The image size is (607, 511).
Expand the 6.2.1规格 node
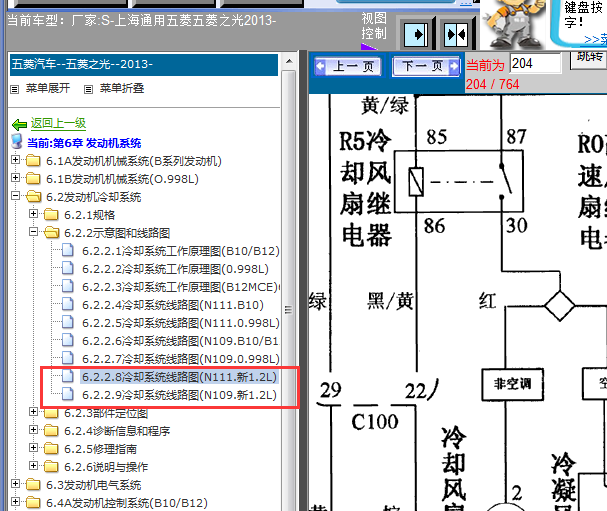33,214
